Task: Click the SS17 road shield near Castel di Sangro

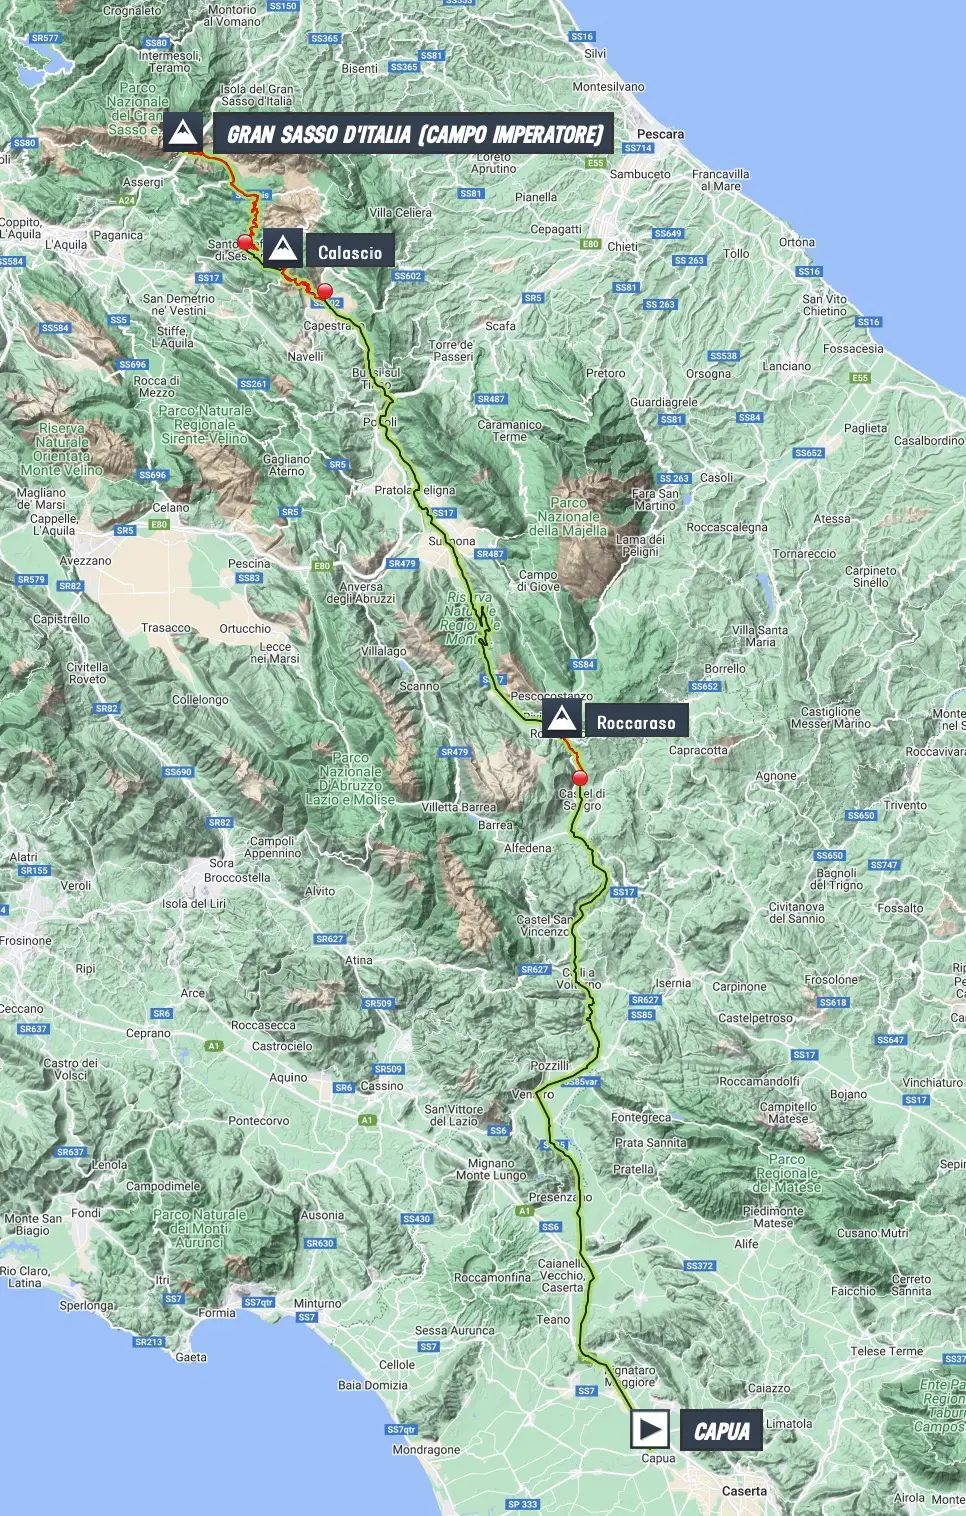Action: (x=623, y=892)
